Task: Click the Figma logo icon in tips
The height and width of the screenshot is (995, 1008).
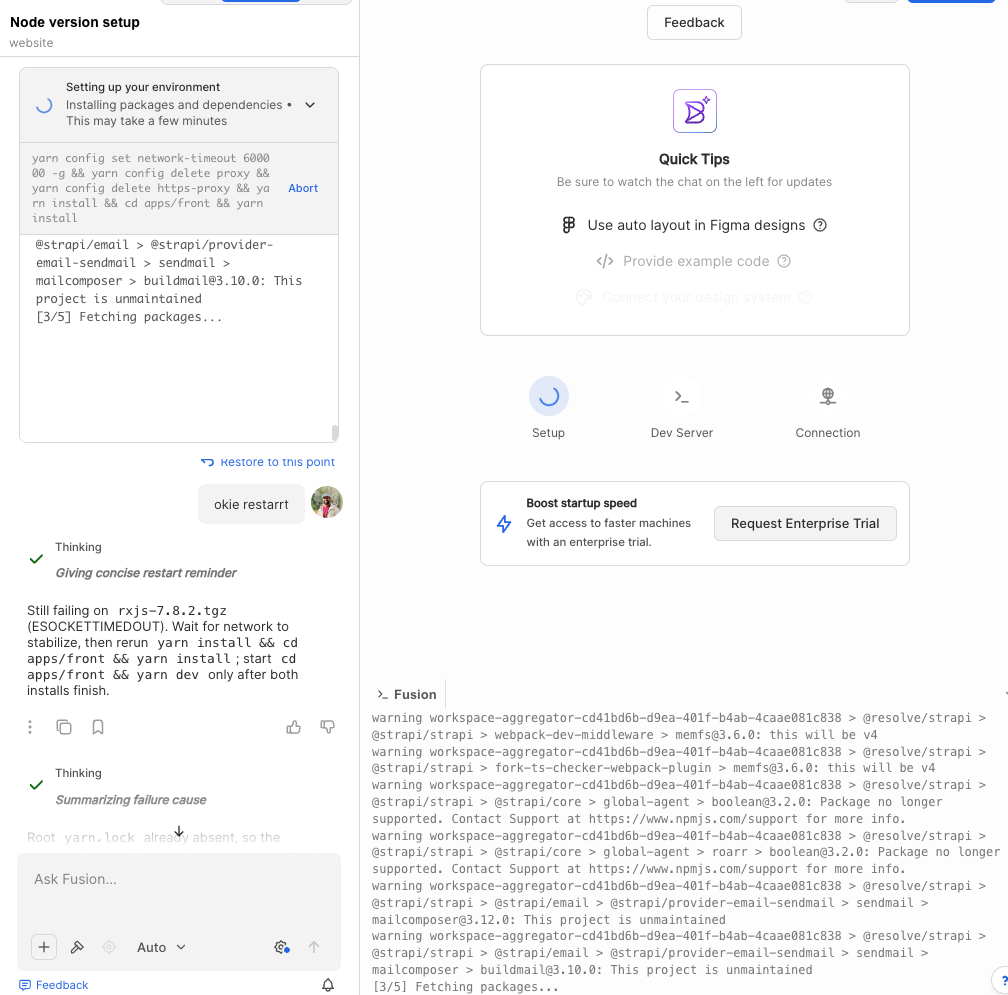Action: point(568,225)
